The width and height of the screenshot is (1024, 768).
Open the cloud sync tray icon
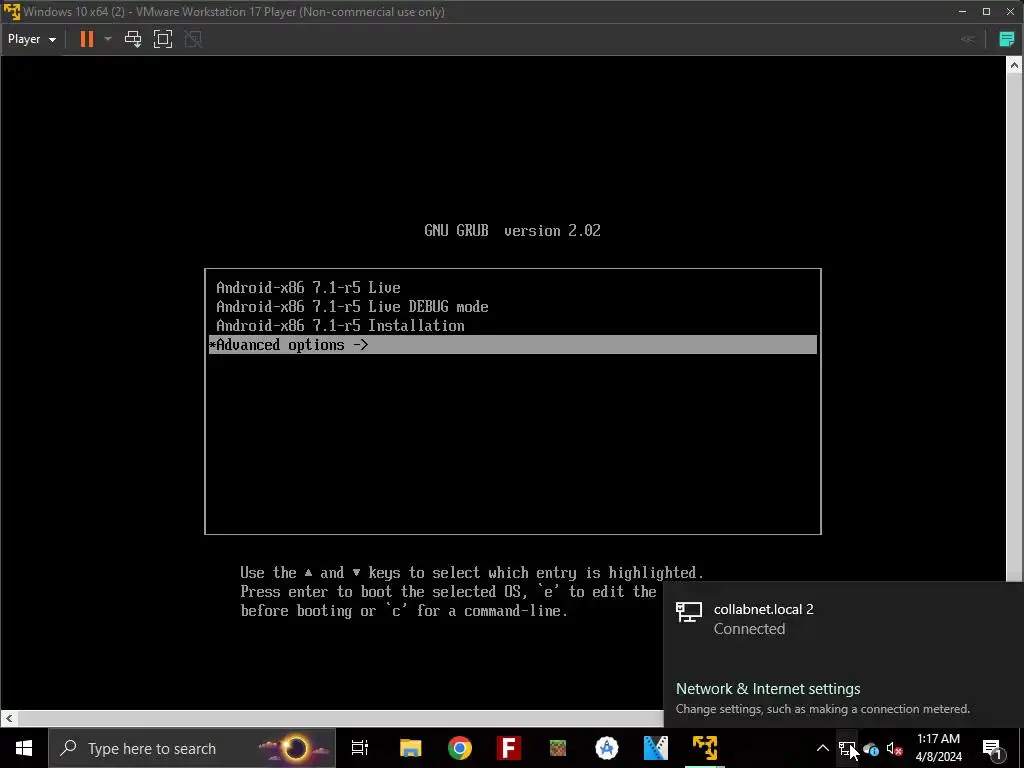click(x=871, y=749)
